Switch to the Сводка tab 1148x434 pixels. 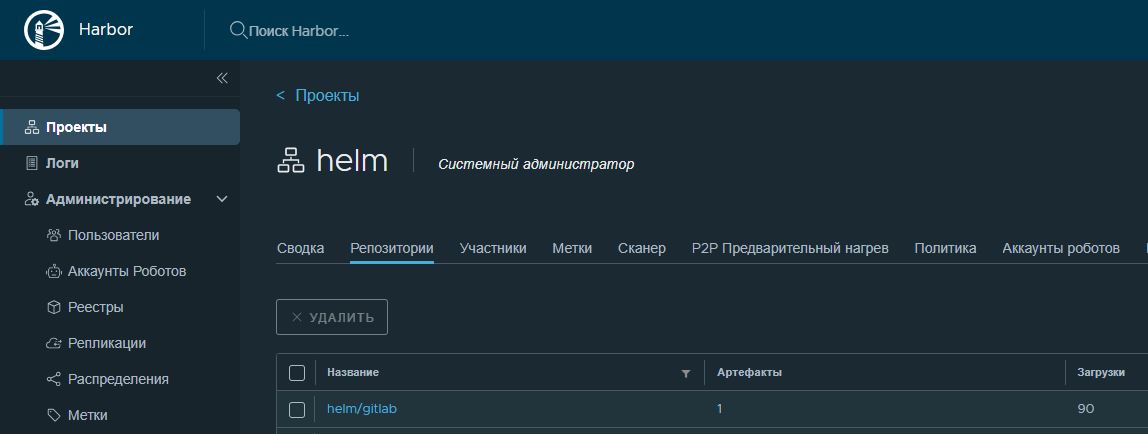(300, 248)
